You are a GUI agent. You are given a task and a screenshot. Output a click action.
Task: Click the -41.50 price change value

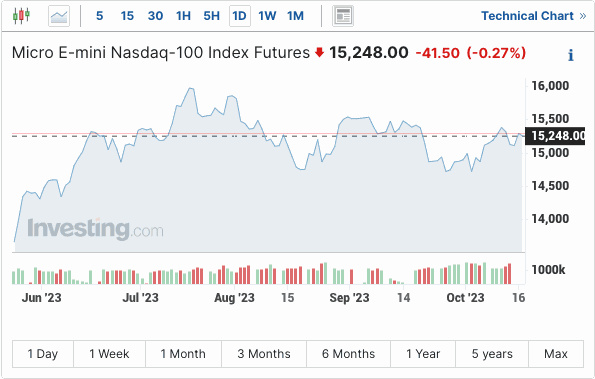[x=438, y=53]
